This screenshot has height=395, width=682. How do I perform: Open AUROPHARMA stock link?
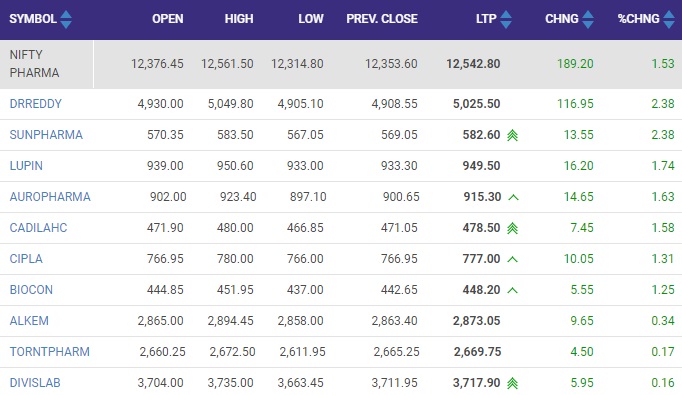50,197
